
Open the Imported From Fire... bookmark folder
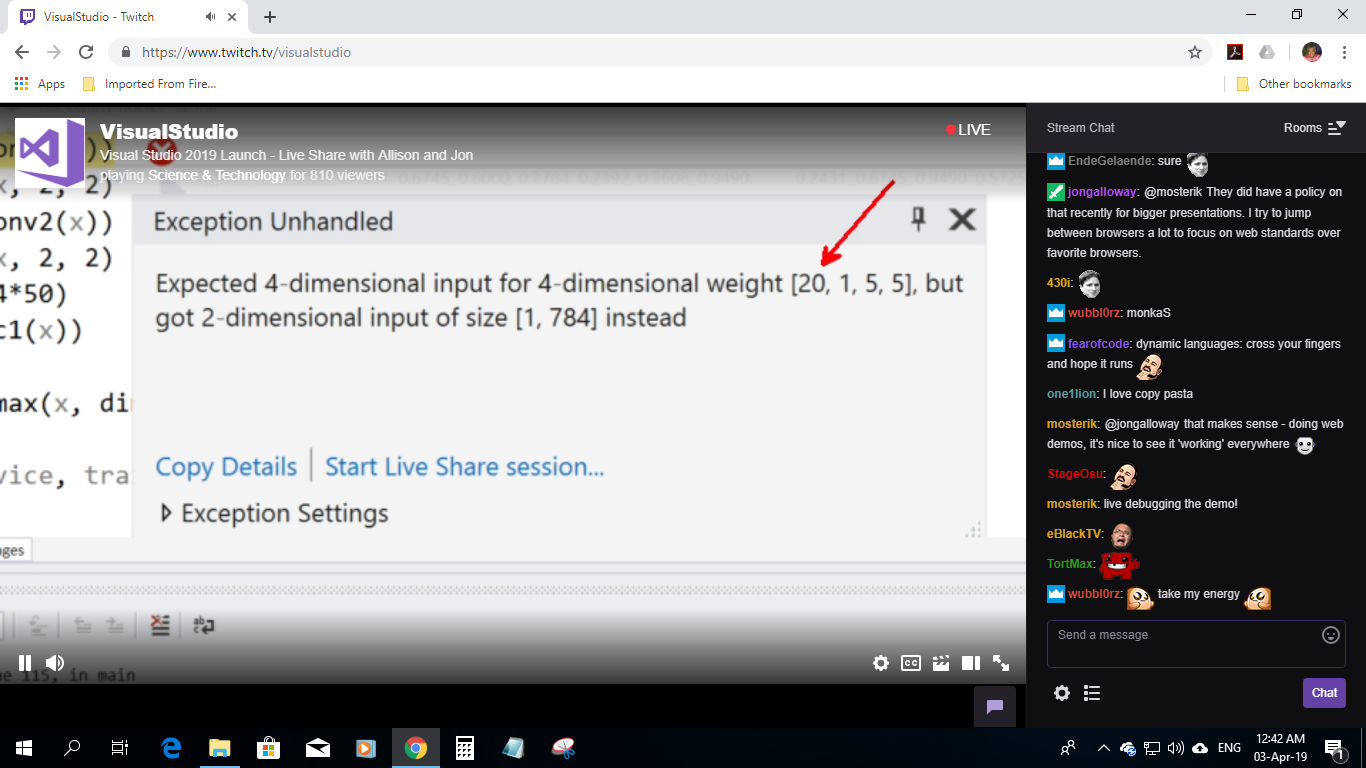click(149, 84)
